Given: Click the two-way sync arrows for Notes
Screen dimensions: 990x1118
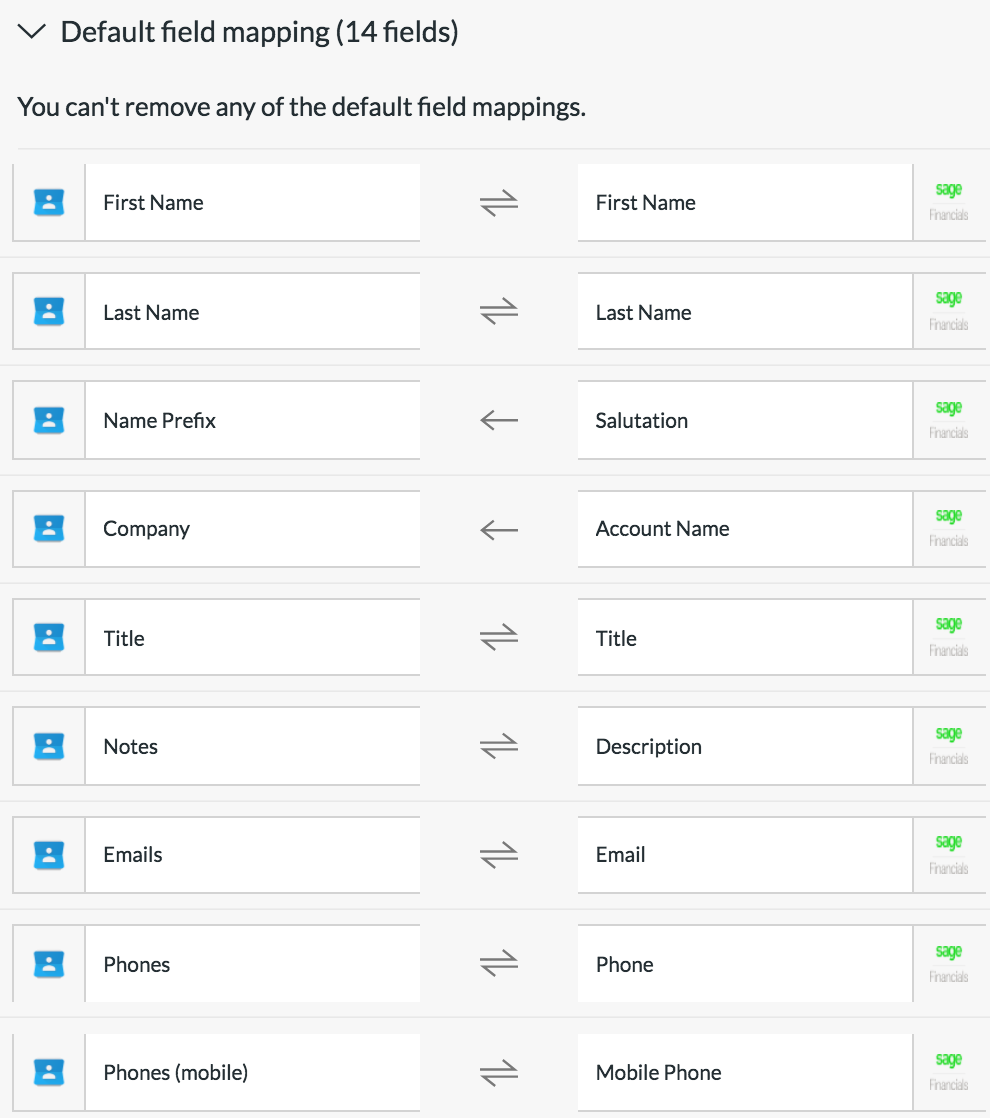Looking at the screenshot, I should [x=499, y=746].
